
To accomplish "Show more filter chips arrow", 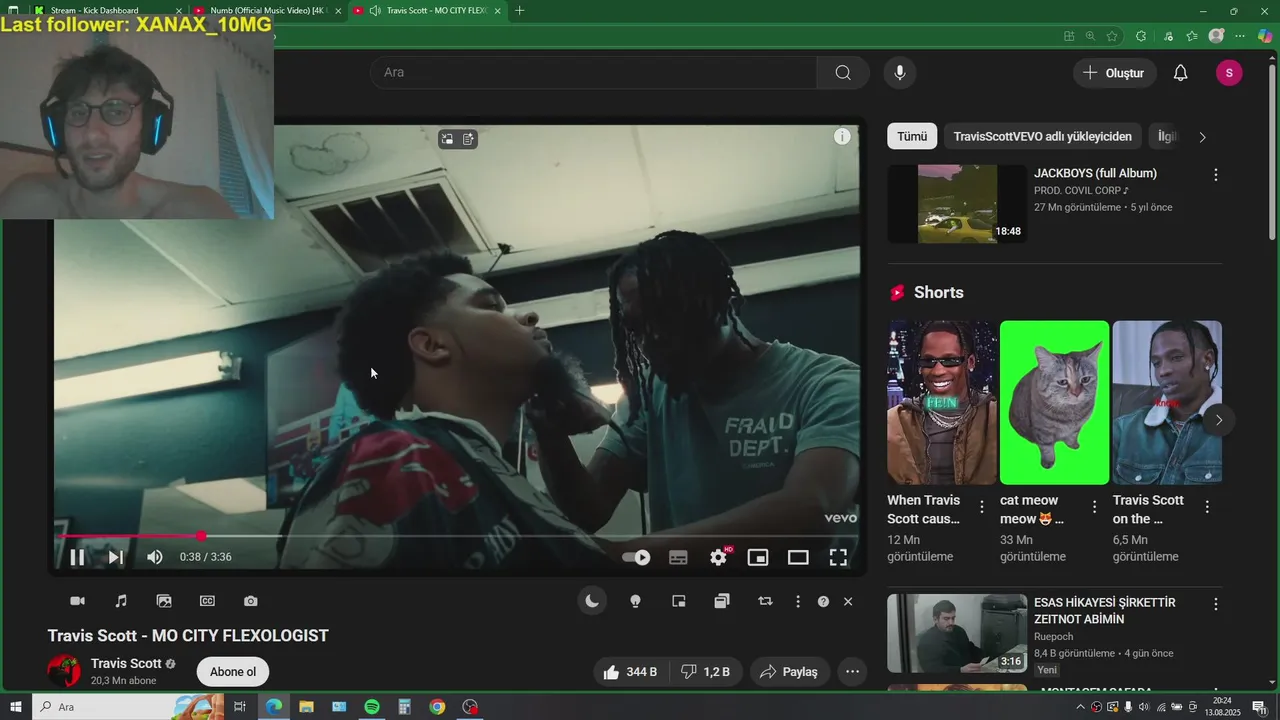I will pos(1202,137).
